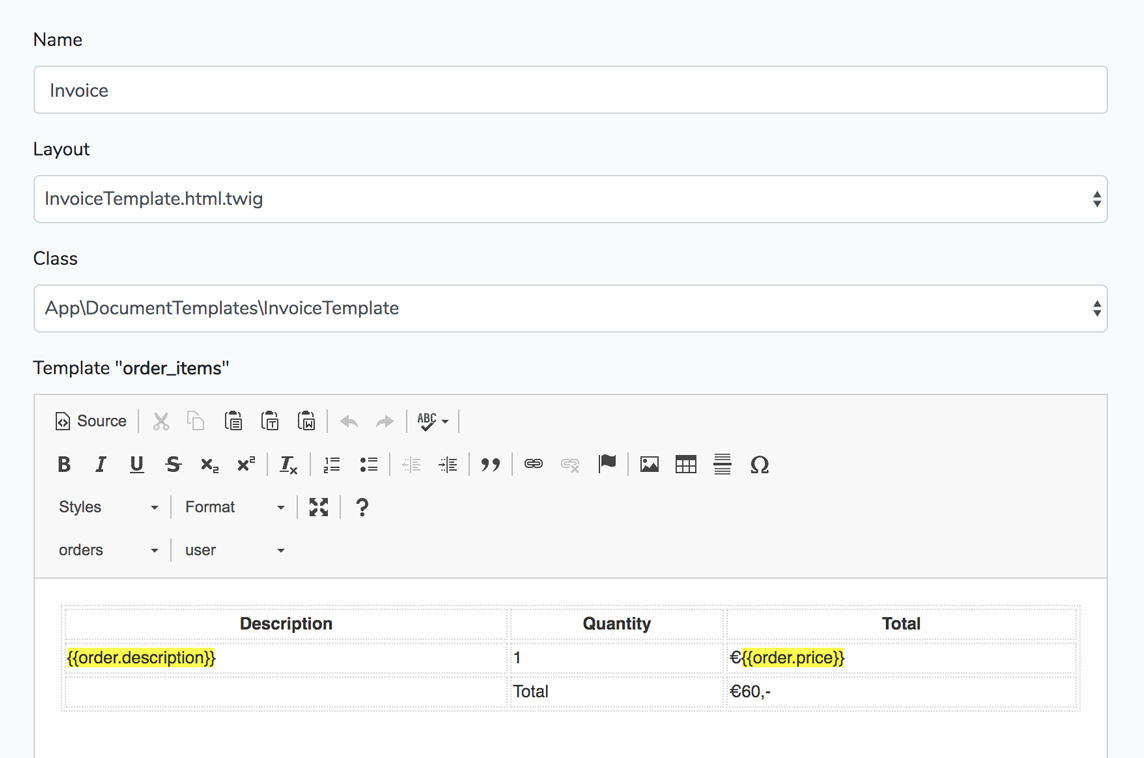1144x758 pixels.
Task: Insert a numbered list
Action: pyautogui.click(x=332, y=464)
